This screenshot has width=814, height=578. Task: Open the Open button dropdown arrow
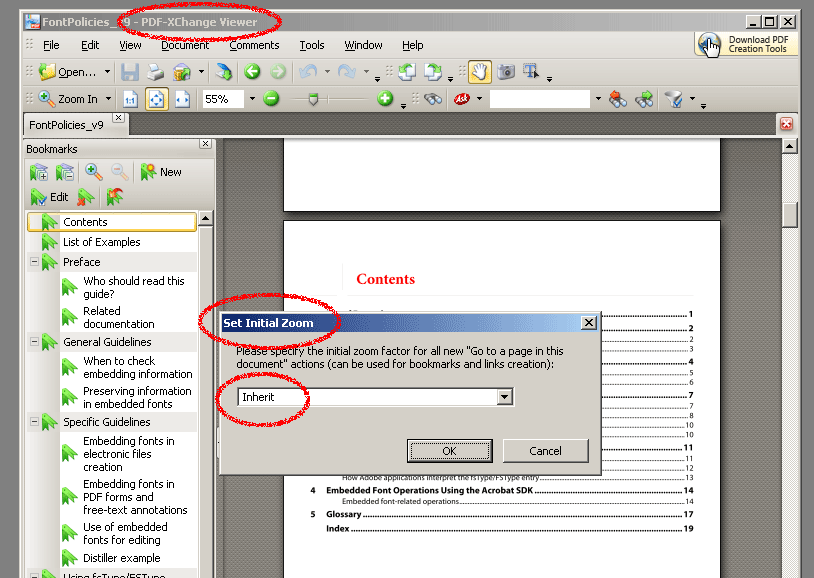(107, 72)
